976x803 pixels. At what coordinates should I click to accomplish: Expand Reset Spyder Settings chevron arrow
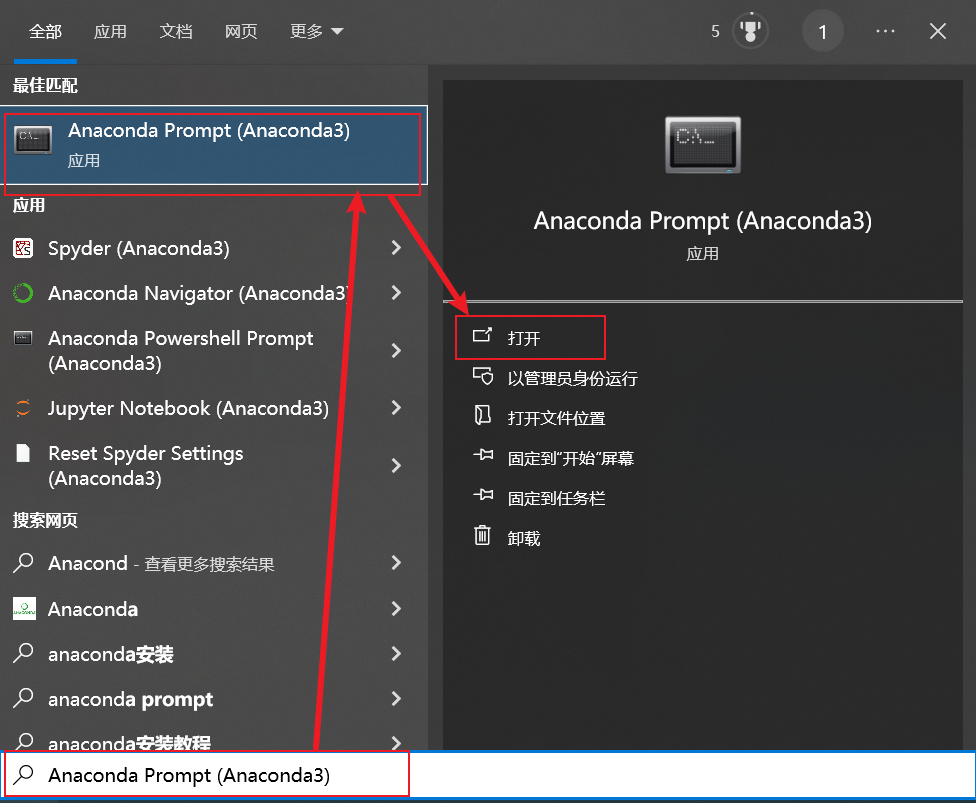(x=396, y=466)
